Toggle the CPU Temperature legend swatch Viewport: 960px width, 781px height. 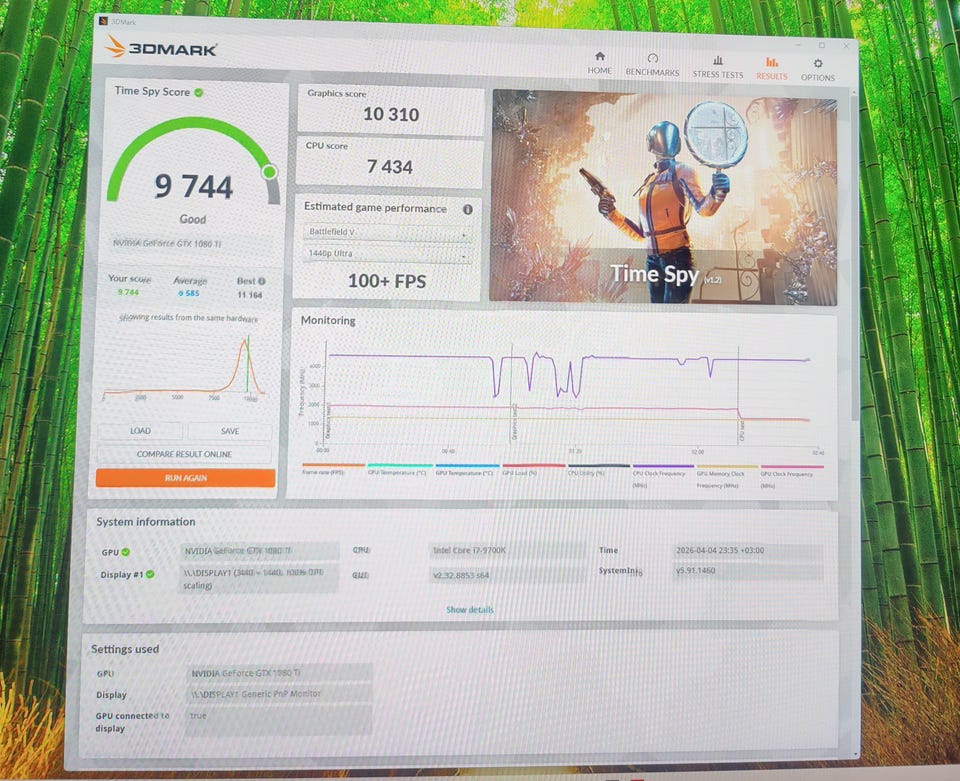[x=399, y=466]
